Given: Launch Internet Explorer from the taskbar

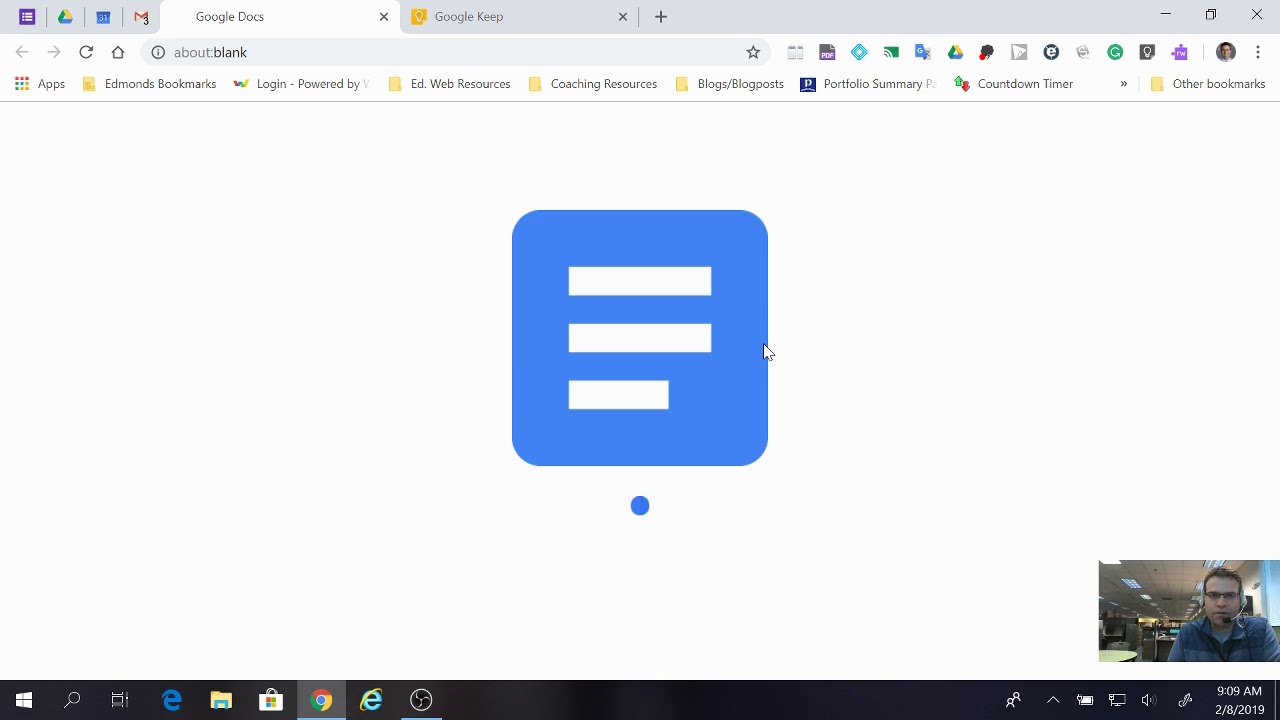Looking at the screenshot, I should pyautogui.click(x=371, y=700).
